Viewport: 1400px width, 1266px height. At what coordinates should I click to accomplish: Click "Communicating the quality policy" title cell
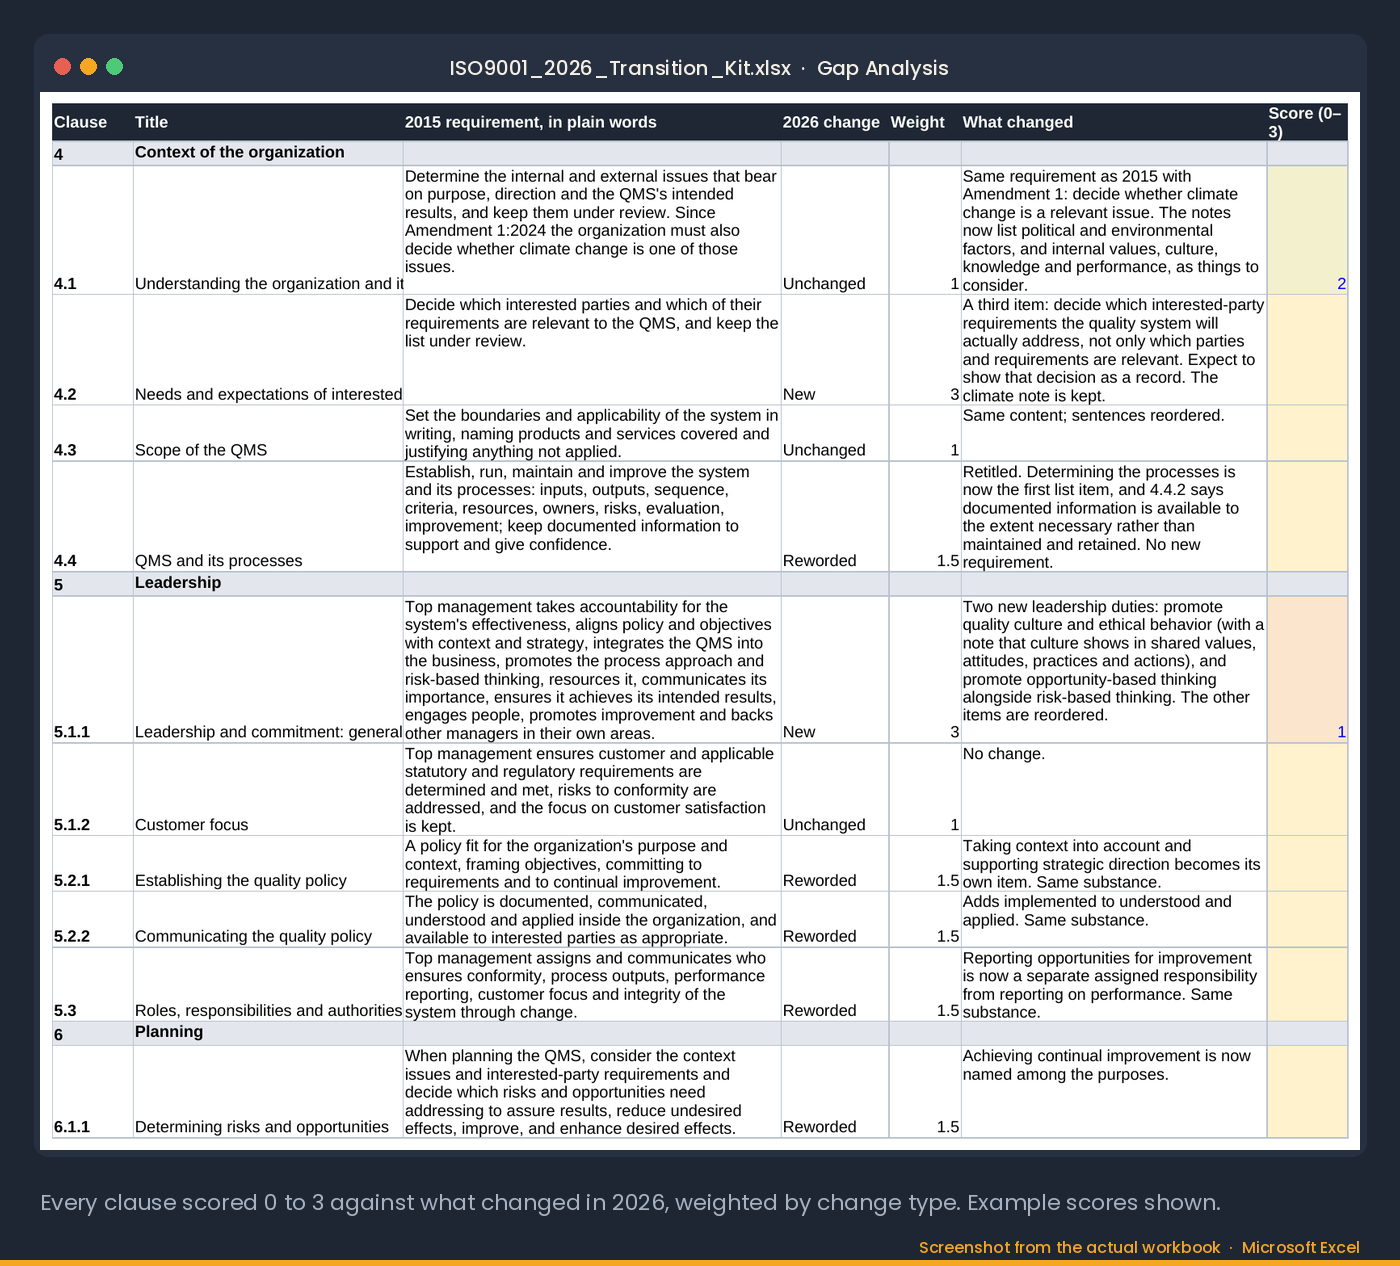pos(268,919)
